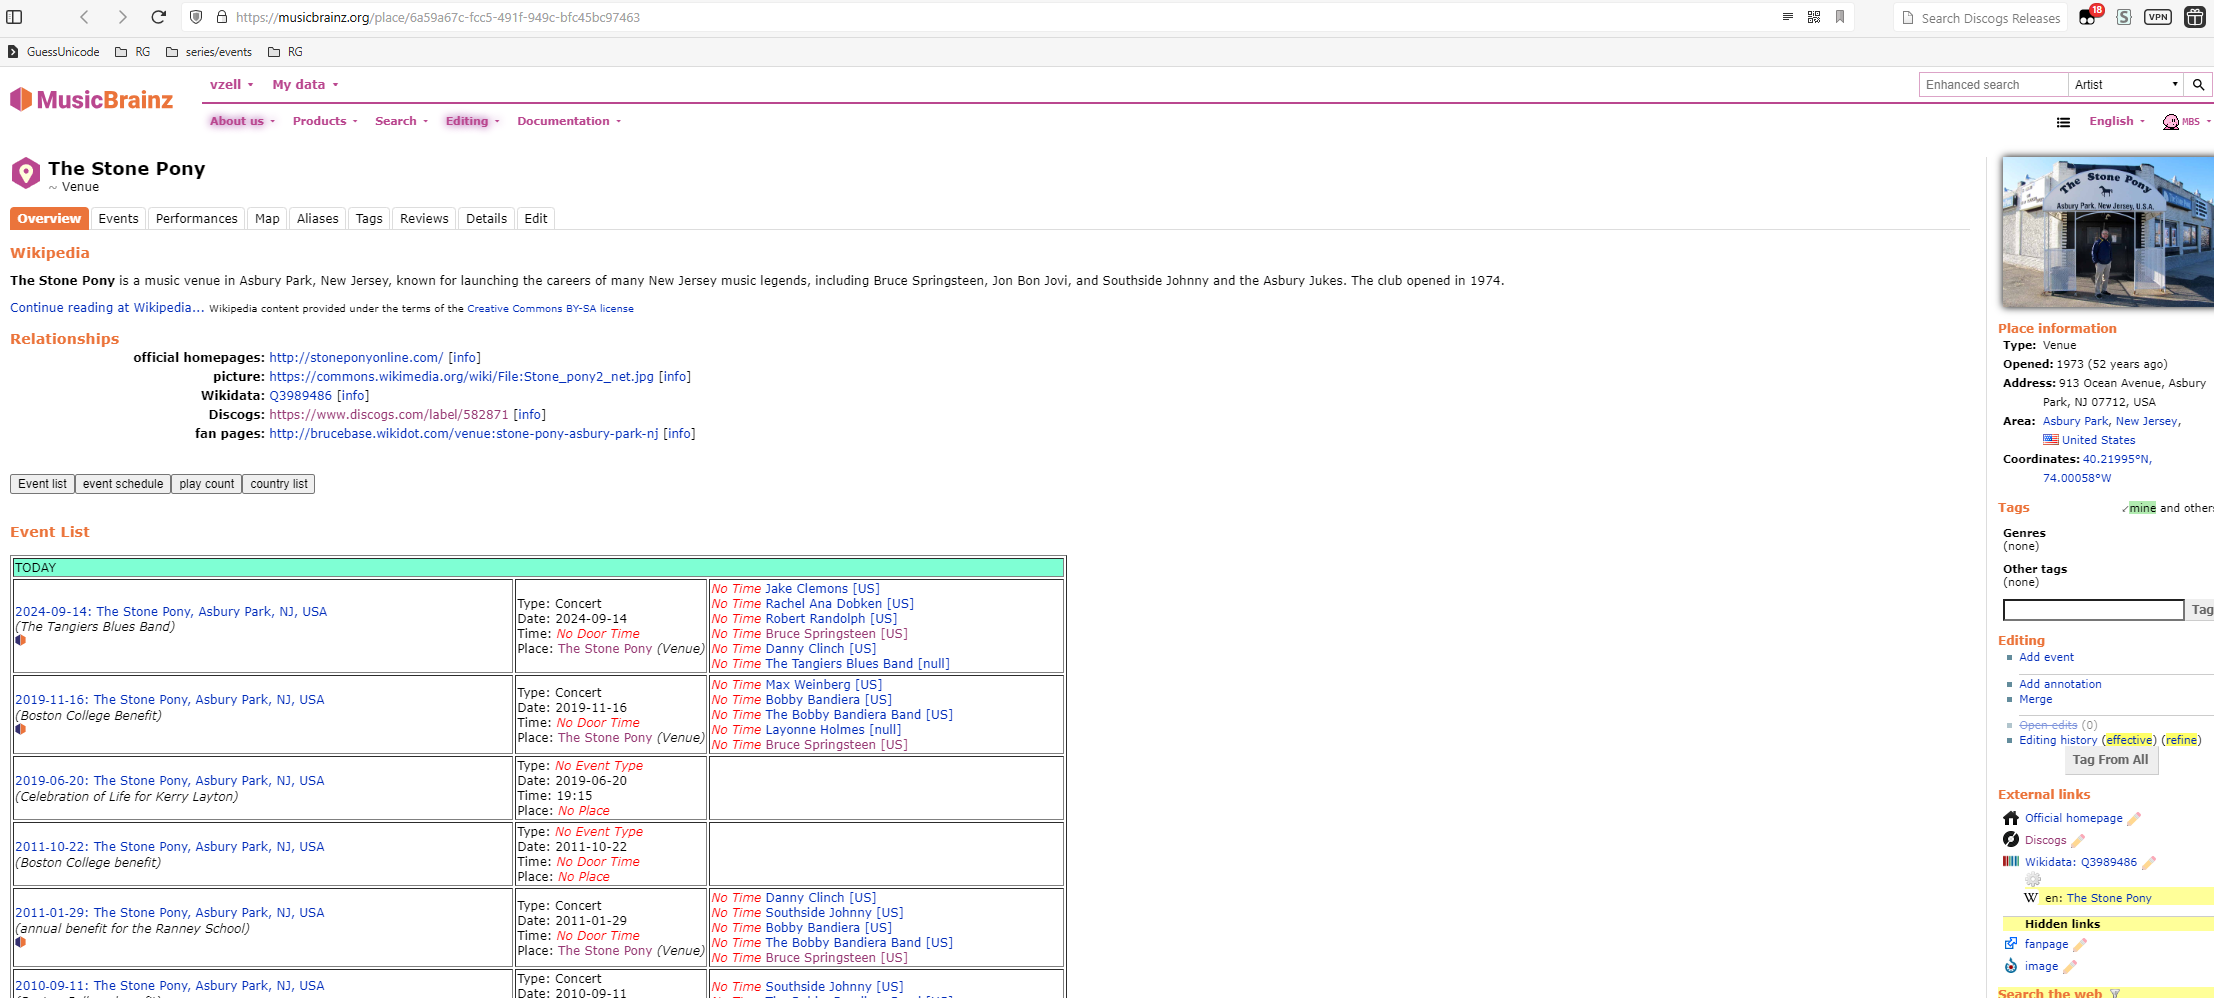
Task: Click the VPN icon in browser toolbar
Action: click(x=2158, y=17)
